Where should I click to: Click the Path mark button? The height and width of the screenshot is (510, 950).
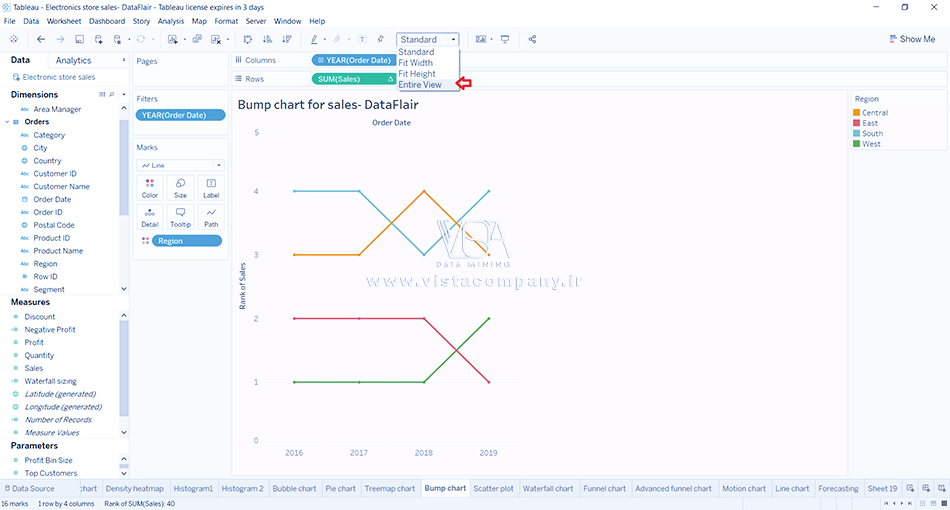coord(211,217)
